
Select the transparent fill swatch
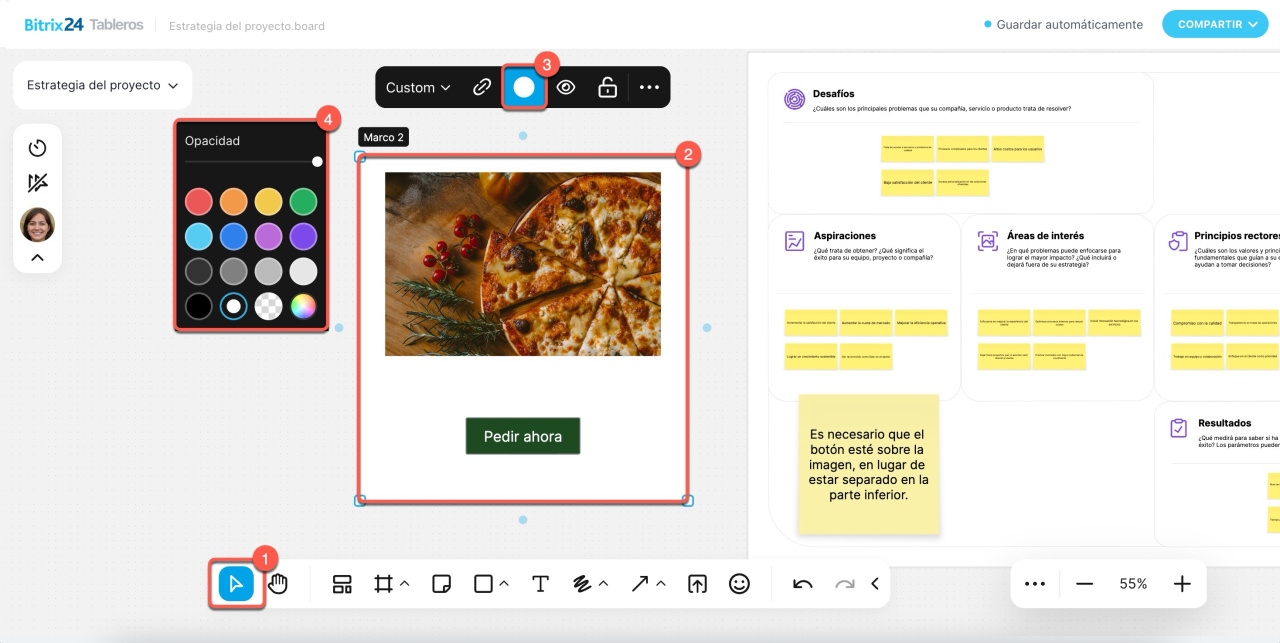[268, 307]
